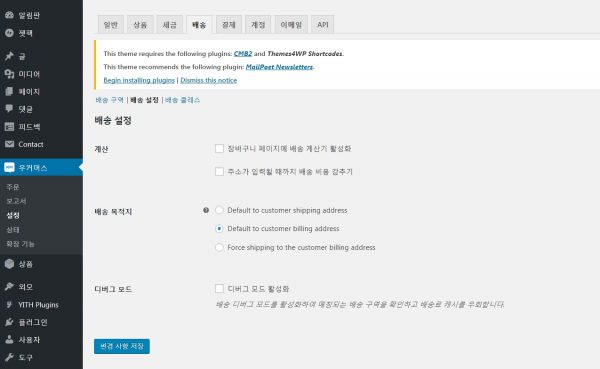Click the 우커머스 WooCommerce icon
600x369 pixels.
(9, 167)
